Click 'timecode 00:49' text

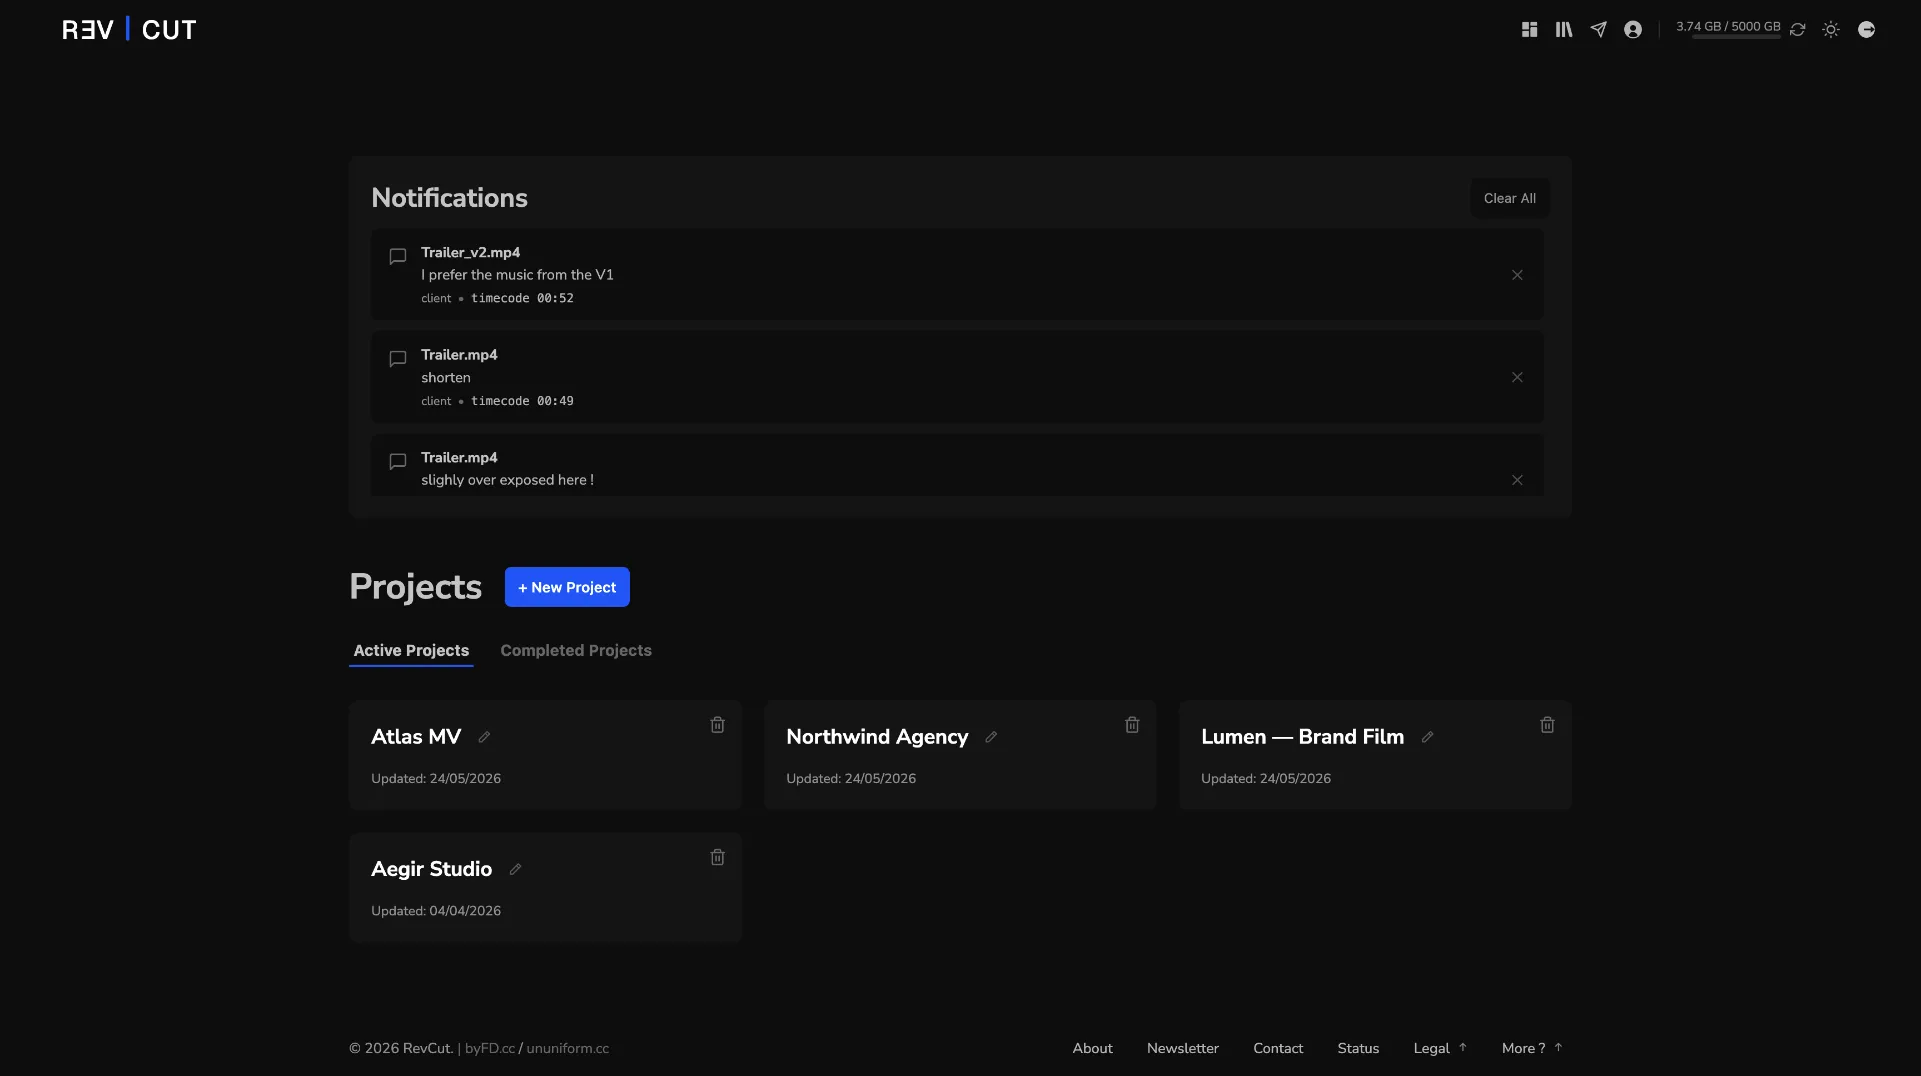[522, 401]
